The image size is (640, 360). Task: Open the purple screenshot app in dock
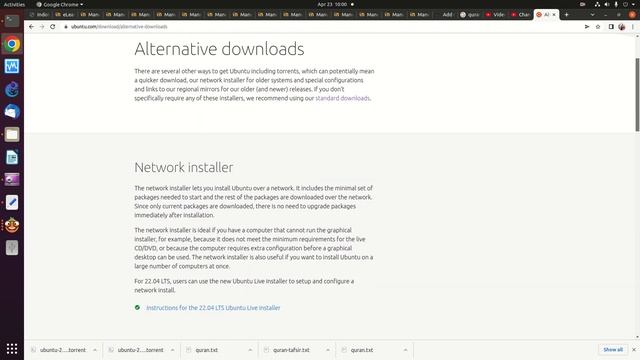click(x=12, y=180)
